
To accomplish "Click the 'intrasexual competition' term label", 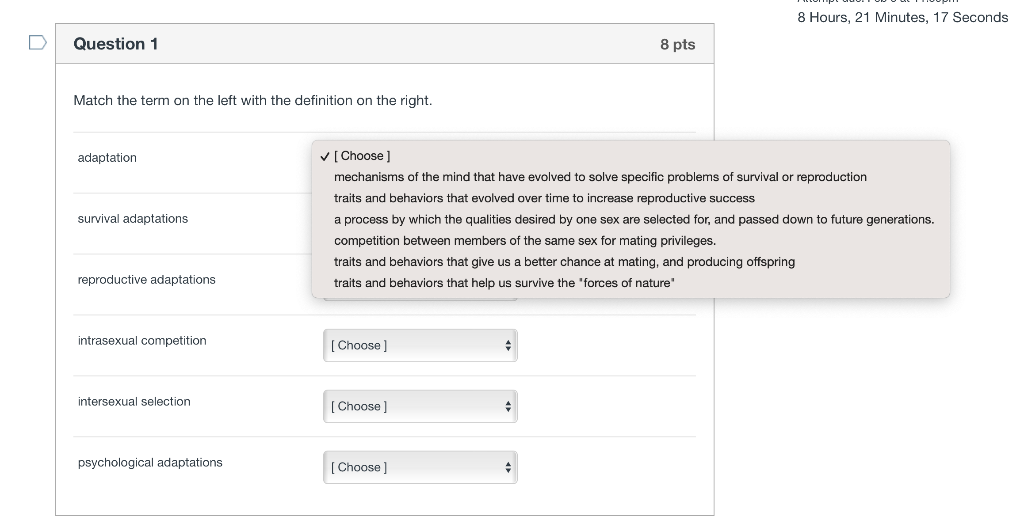I will [x=142, y=341].
